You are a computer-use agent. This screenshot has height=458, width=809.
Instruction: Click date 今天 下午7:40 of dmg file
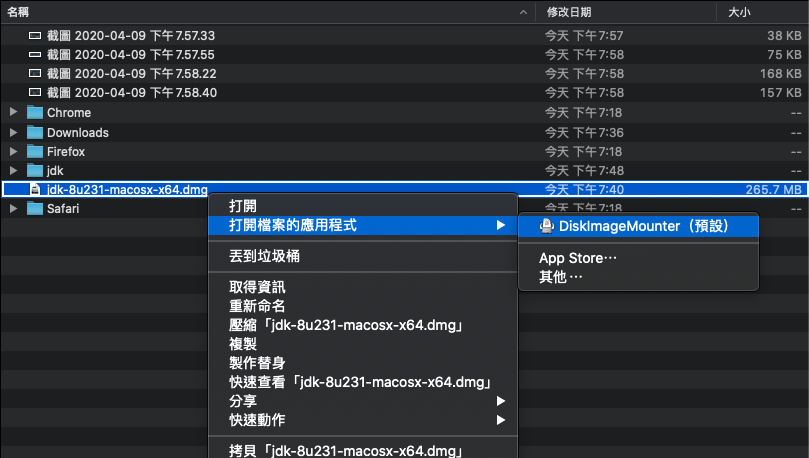[x=584, y=189]
